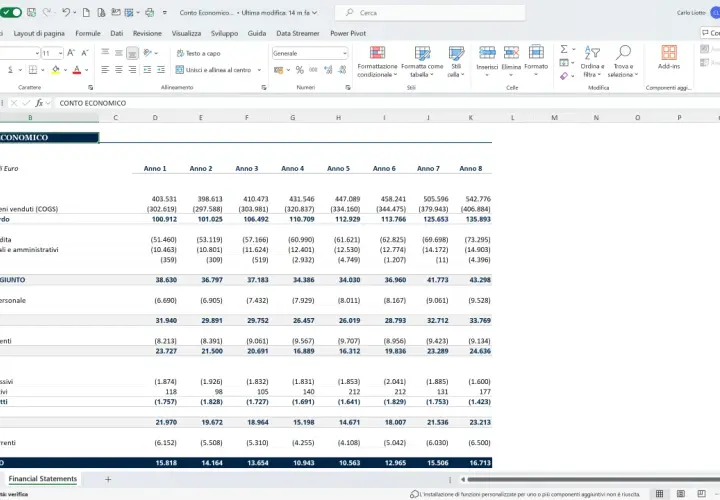Switch to the Formule tab
Viewport: 720px width, 500px height.
(x=88, y=33)
